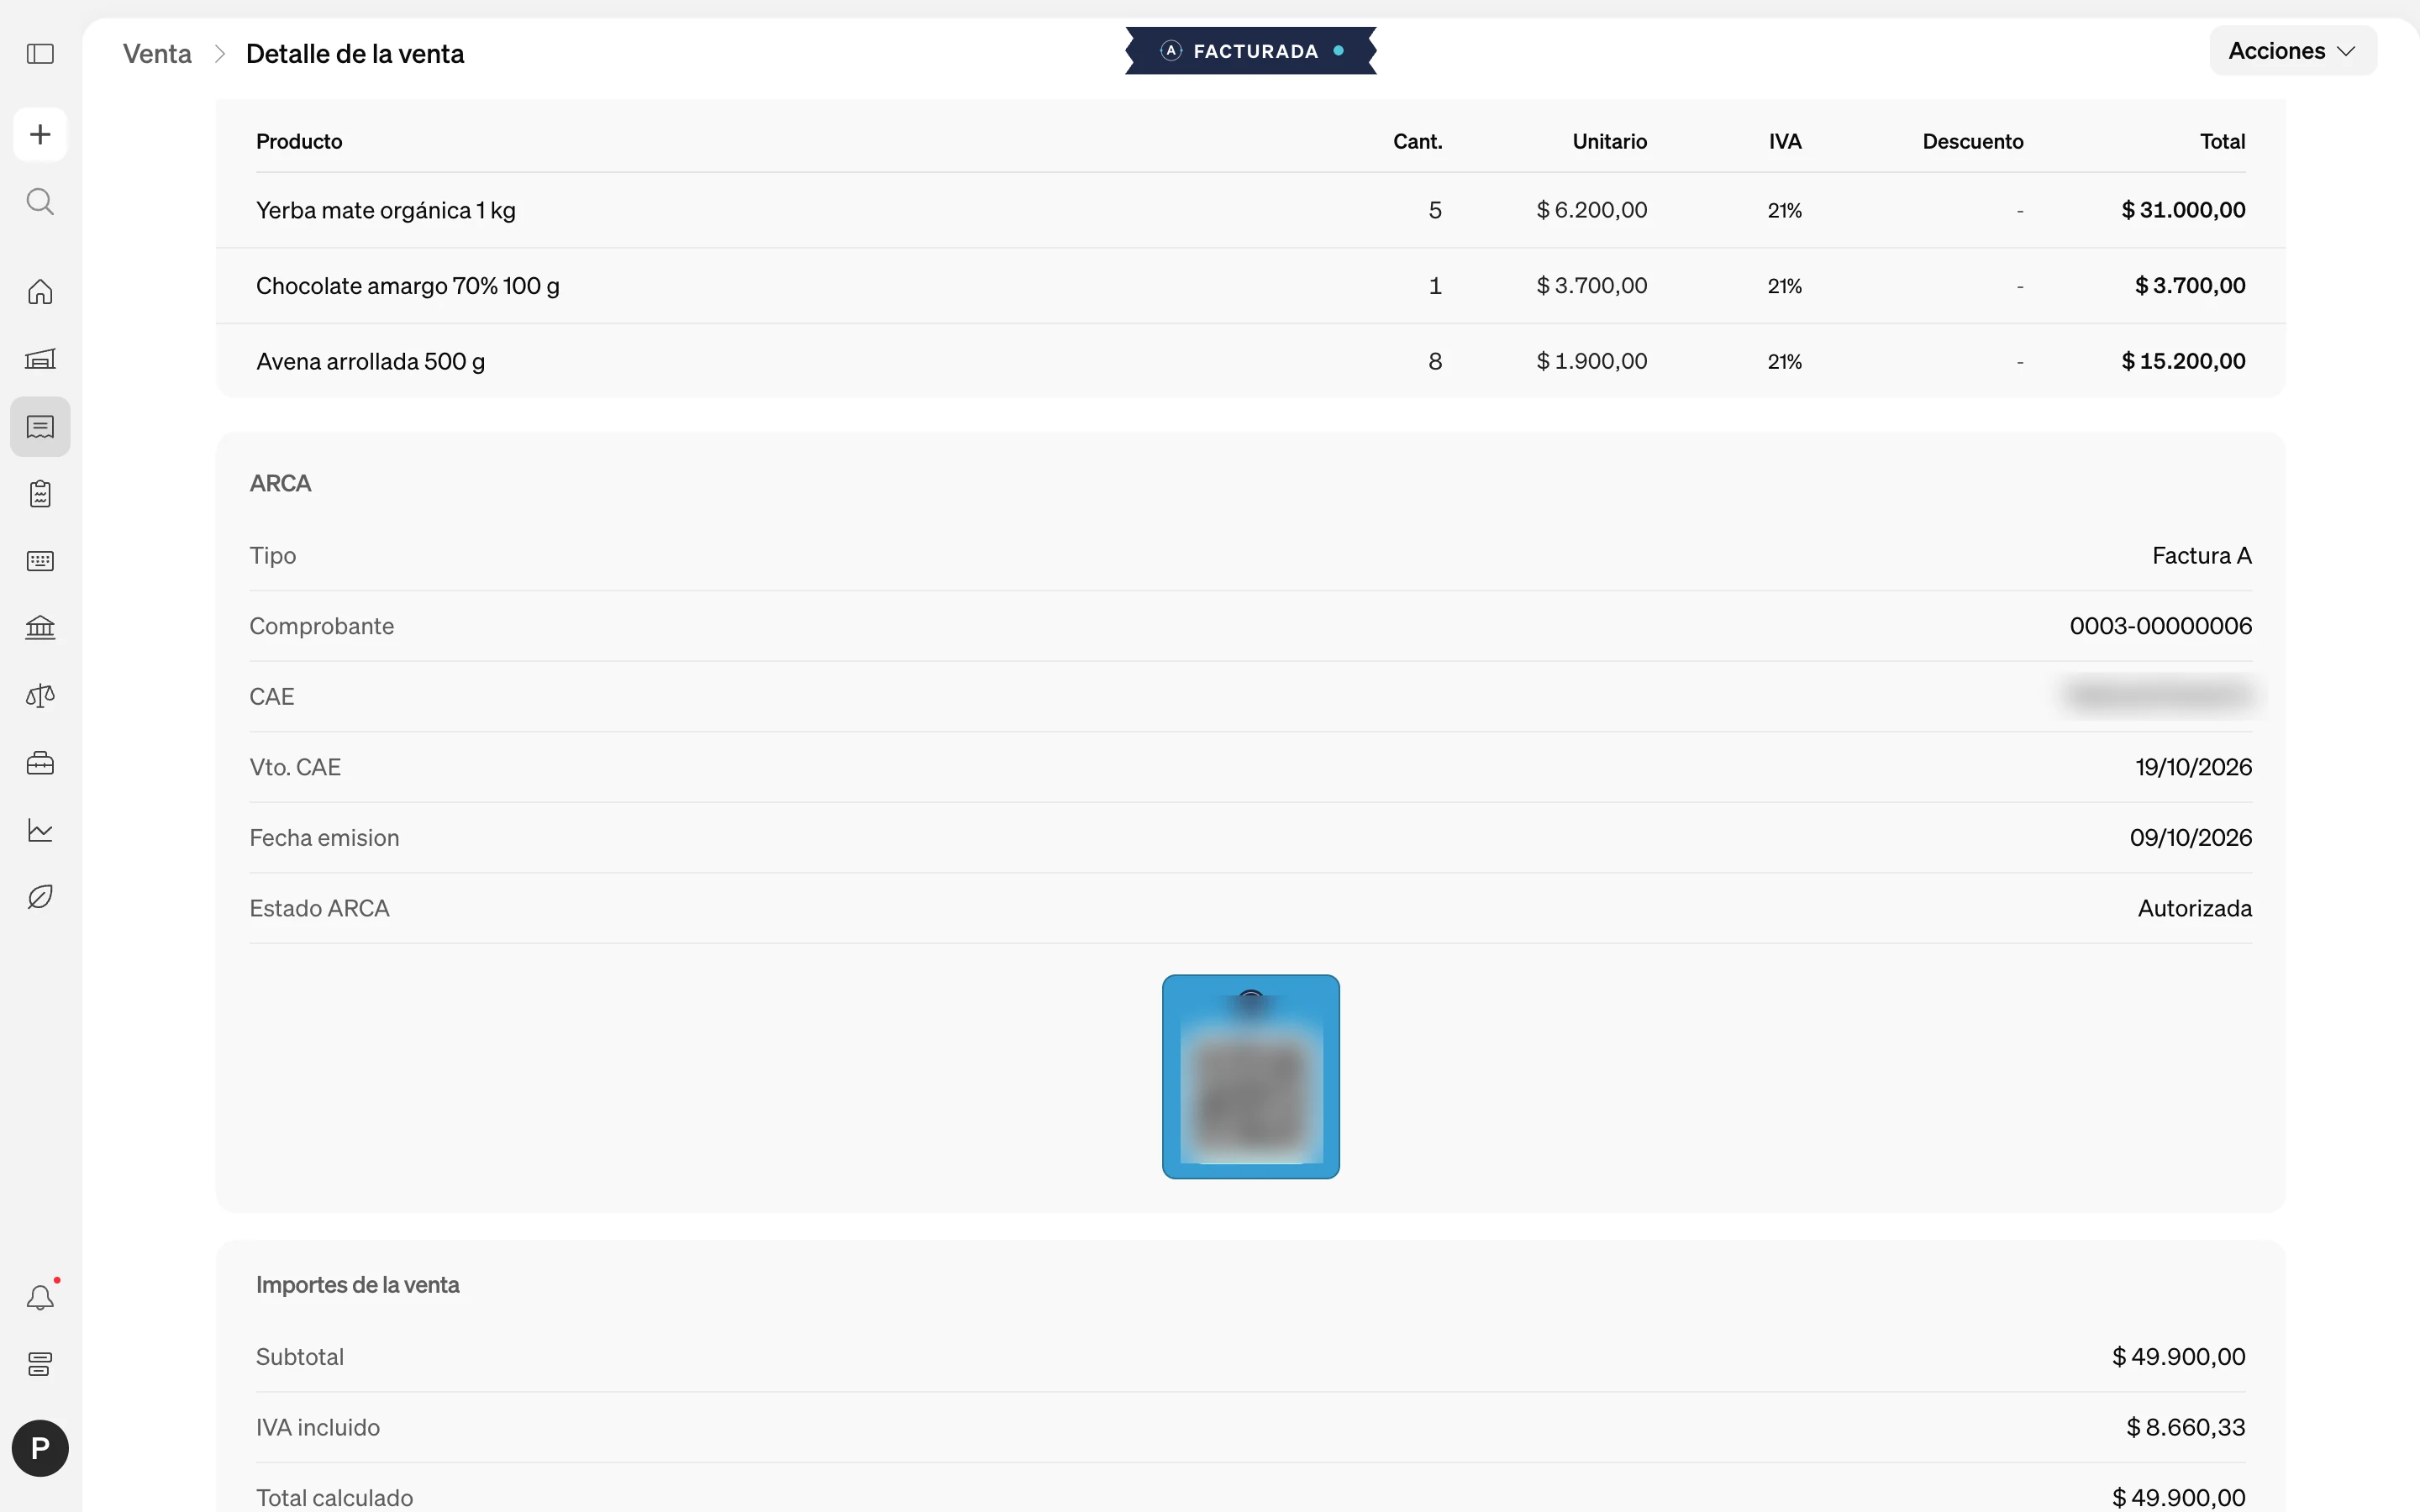Click the Cant. column header
Screen dimensions: 2420x1512
coord(1417,141)
